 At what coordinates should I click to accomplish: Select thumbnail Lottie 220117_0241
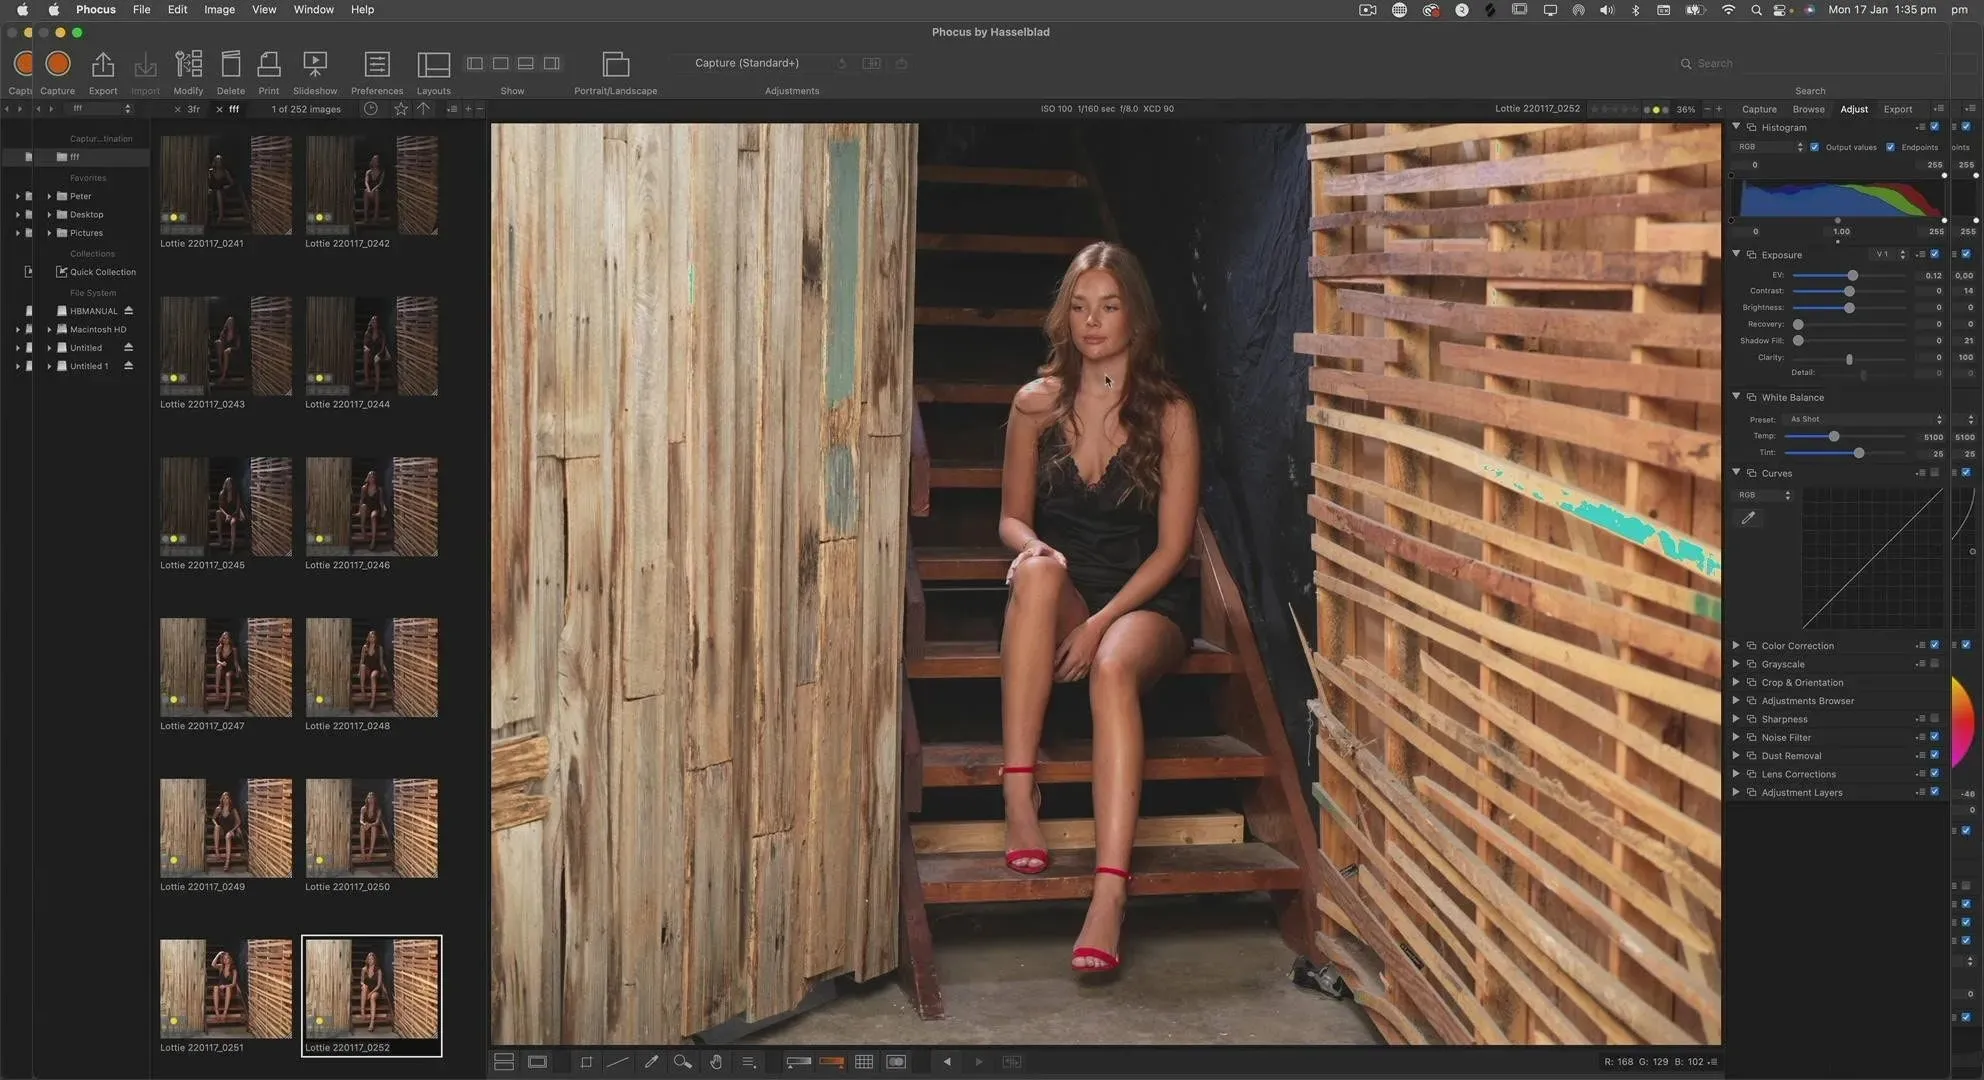[226, 186]
